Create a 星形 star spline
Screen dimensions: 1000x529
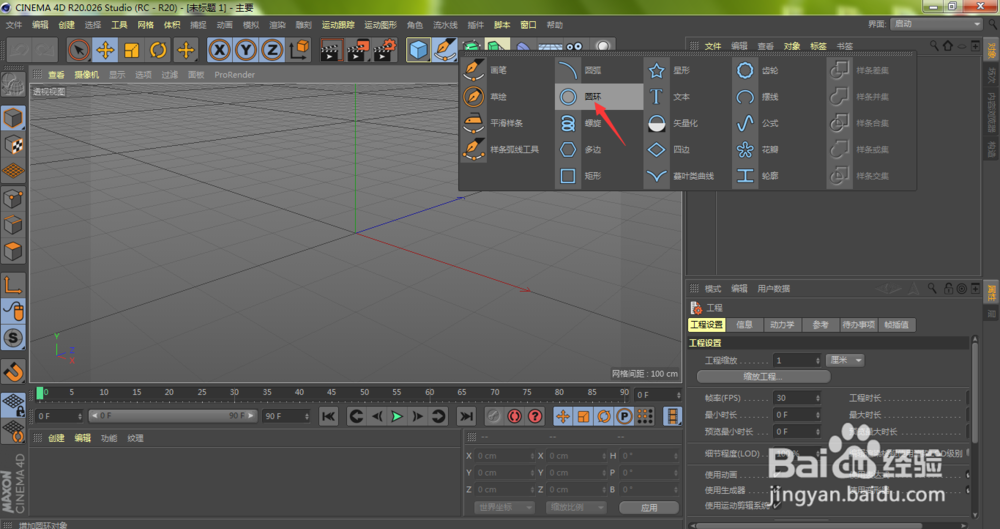[x=688, y=70]
